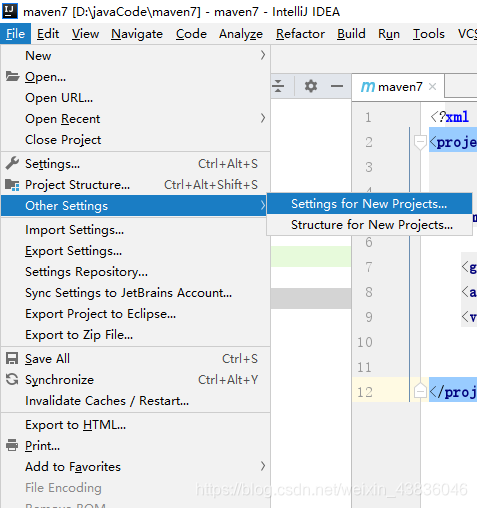Expand the New submenu arrow
This screenshot has width=477, height=508.
(x=263, y=55)
